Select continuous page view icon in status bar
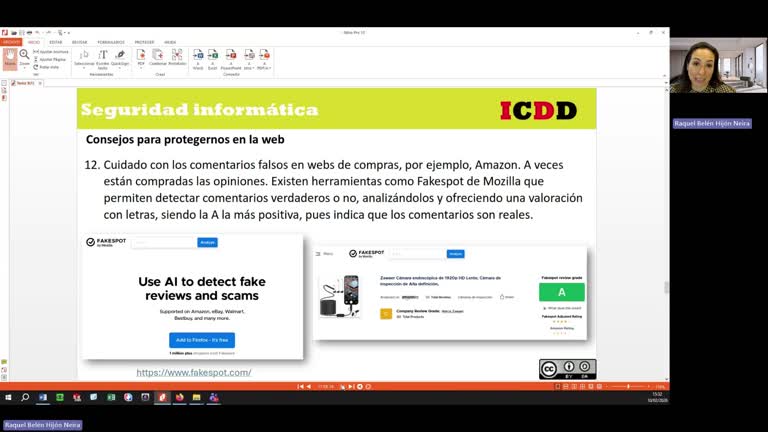Image resolution: width=768 pixels, height=432 pixels. (x=566, y=386)
